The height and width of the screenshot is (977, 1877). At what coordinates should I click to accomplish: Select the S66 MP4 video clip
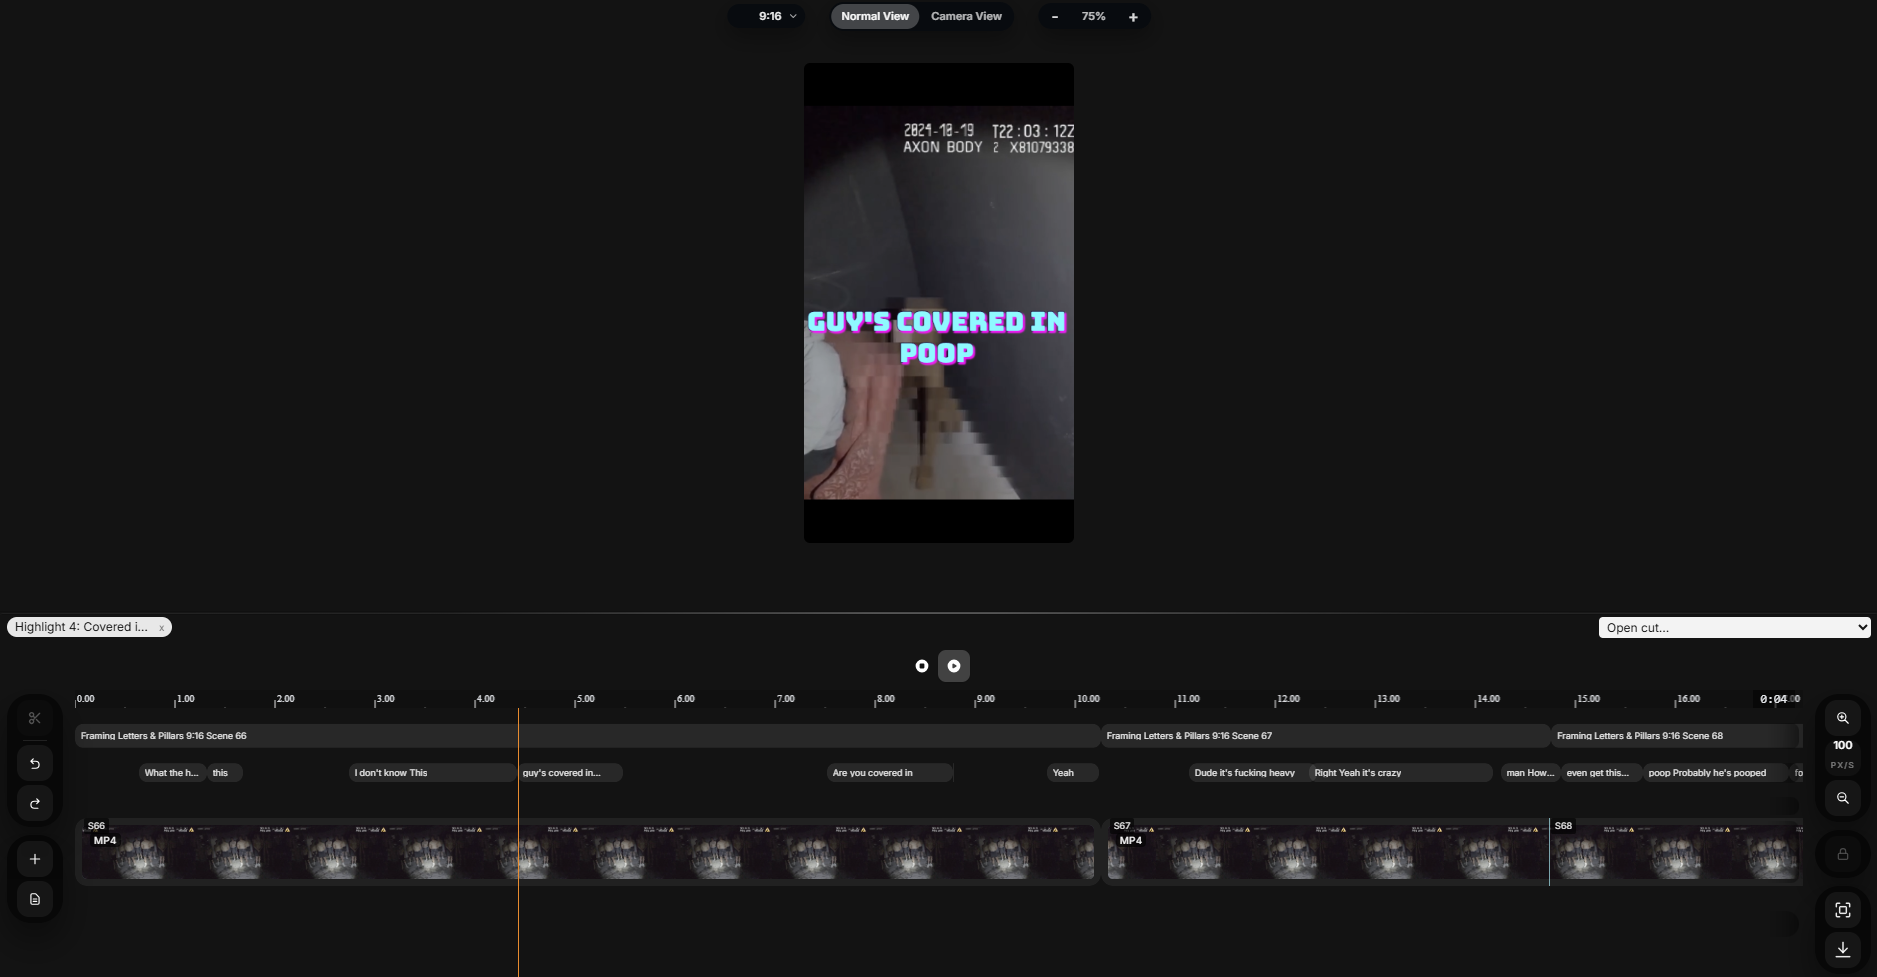click(x=588, y=852)
